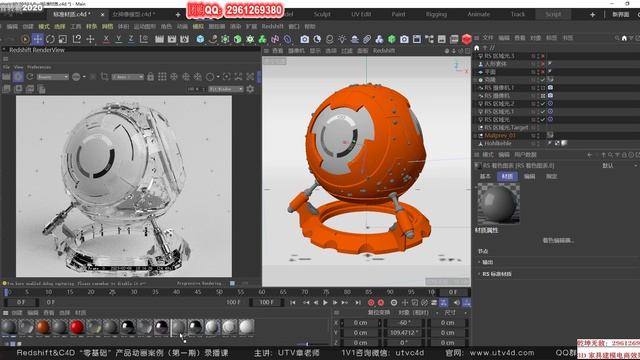Viewport: 640px width, 360px height.
Task: Open 默认 dropdown in attribute manager
Action: click(619, 166)
